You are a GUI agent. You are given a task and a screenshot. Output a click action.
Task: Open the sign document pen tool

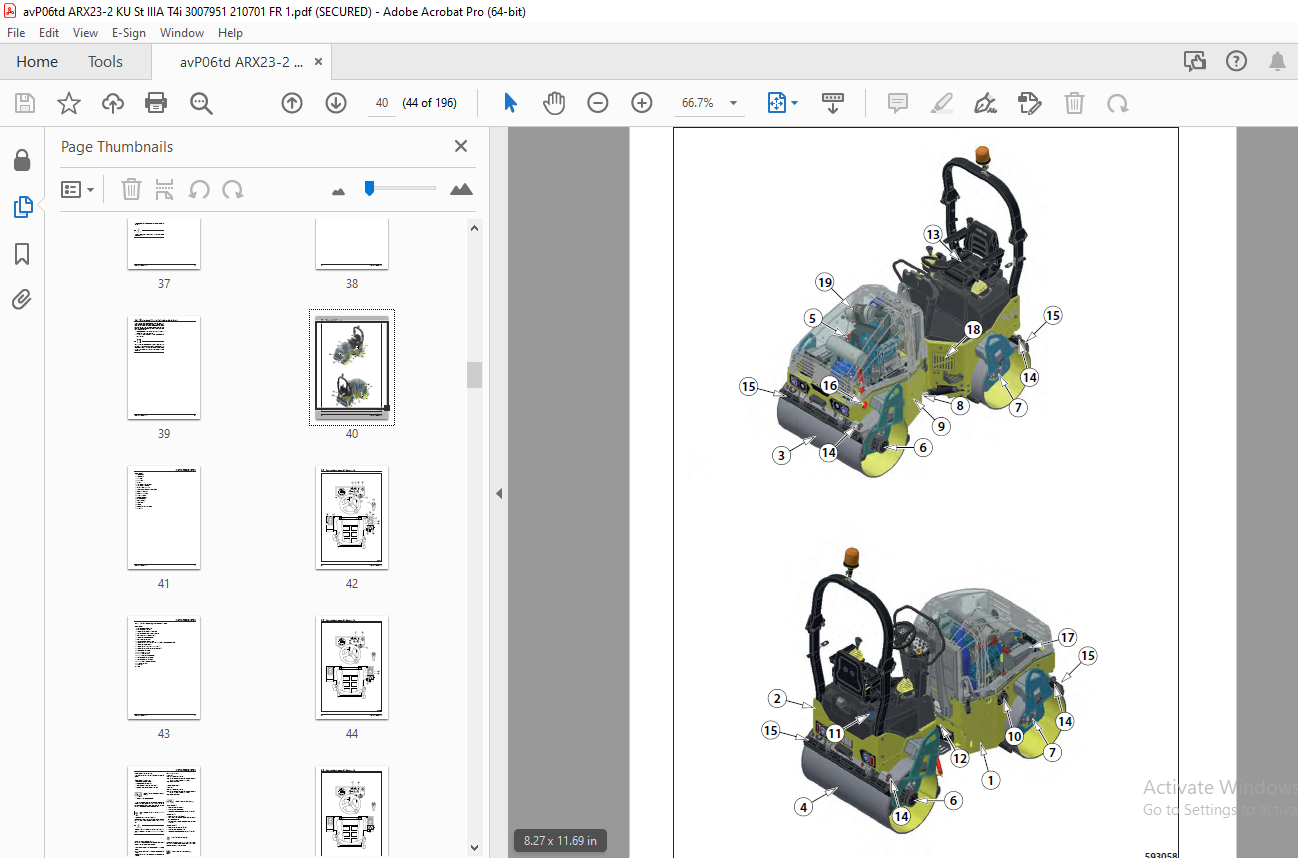986,103
